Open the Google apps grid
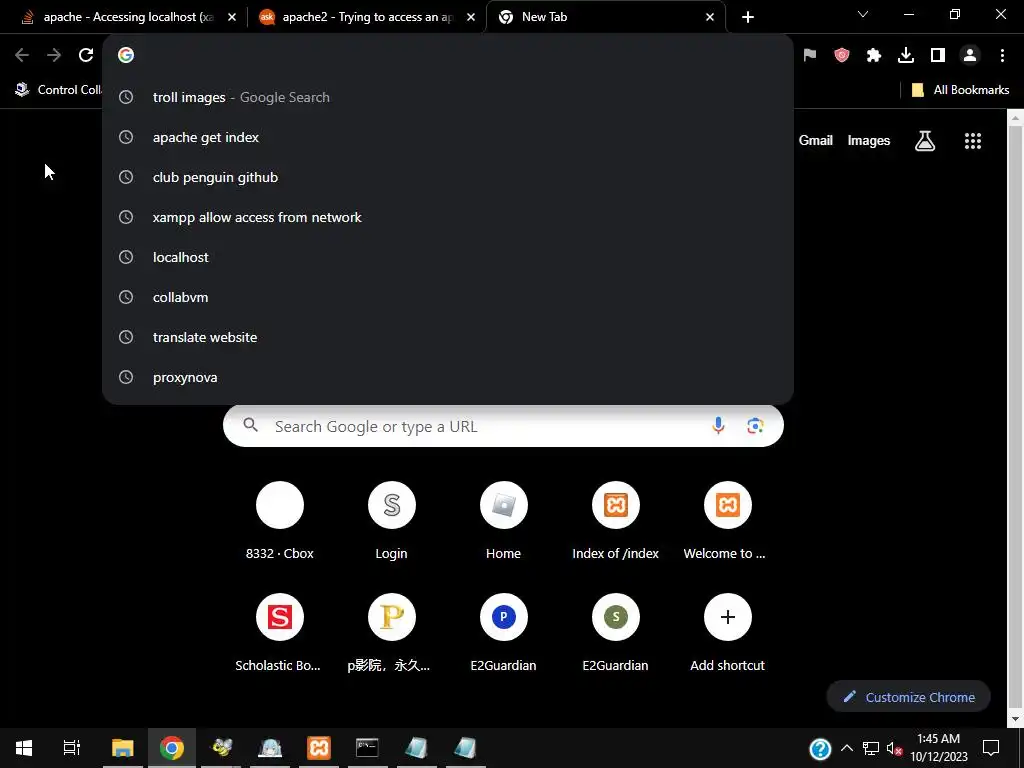Image resolution: width=1024 pixels, height=768 pixels. coord(973,140)
